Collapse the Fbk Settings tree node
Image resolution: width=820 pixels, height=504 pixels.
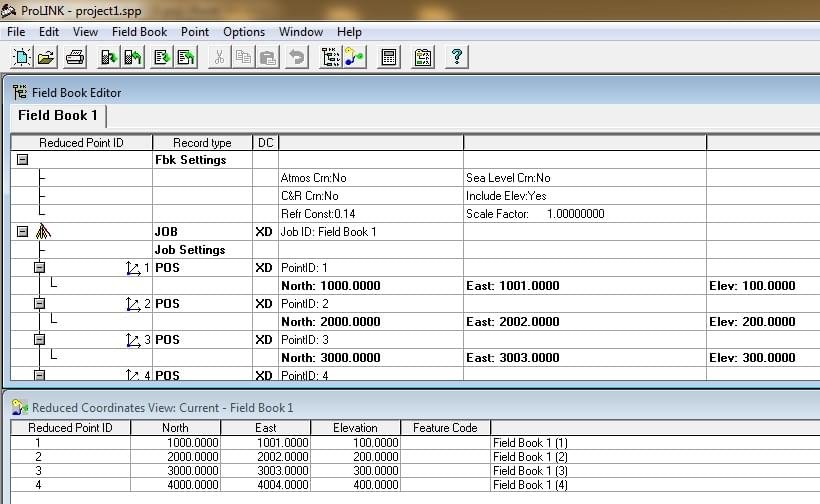pos(22,159)
